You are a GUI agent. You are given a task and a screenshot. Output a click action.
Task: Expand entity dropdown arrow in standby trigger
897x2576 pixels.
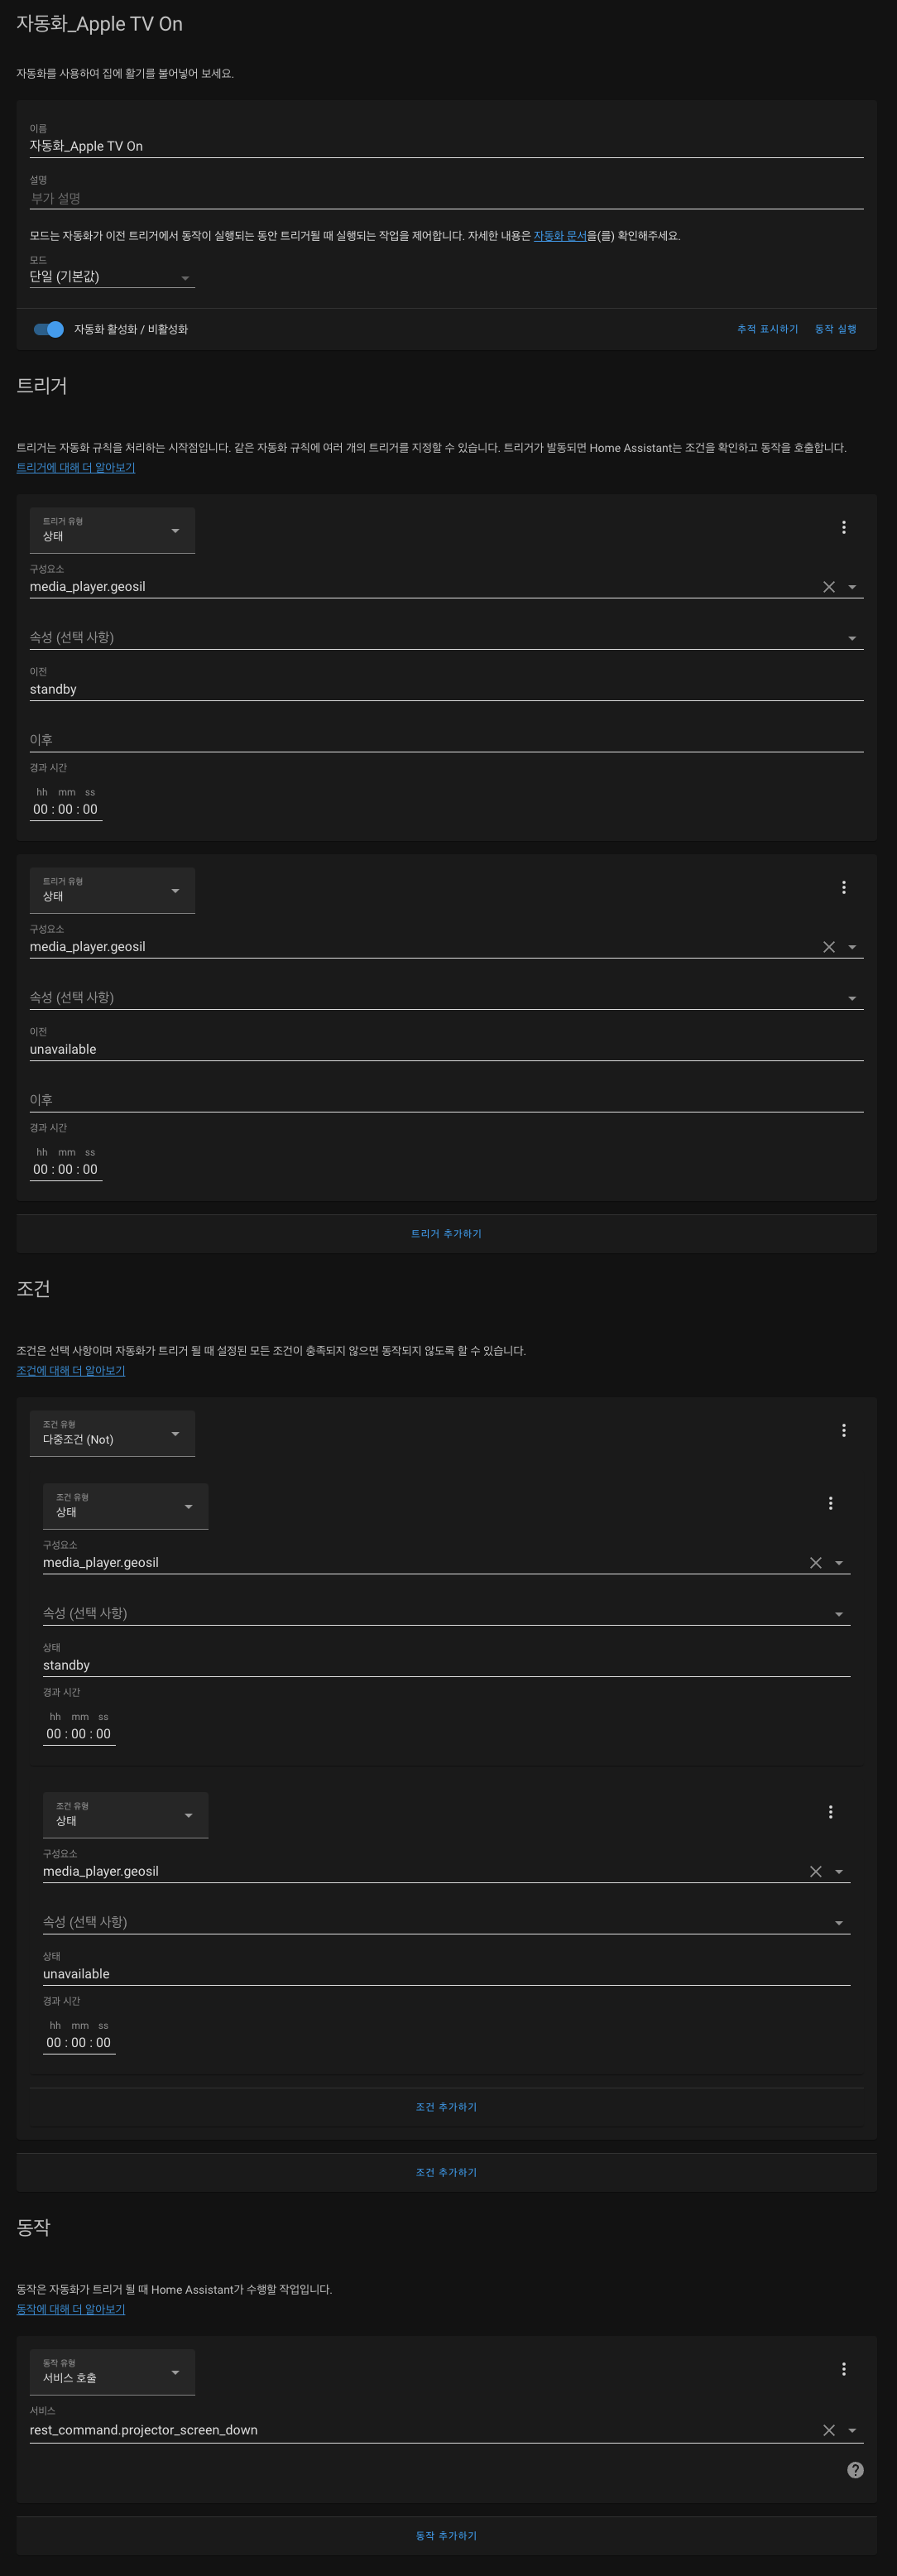852,587
